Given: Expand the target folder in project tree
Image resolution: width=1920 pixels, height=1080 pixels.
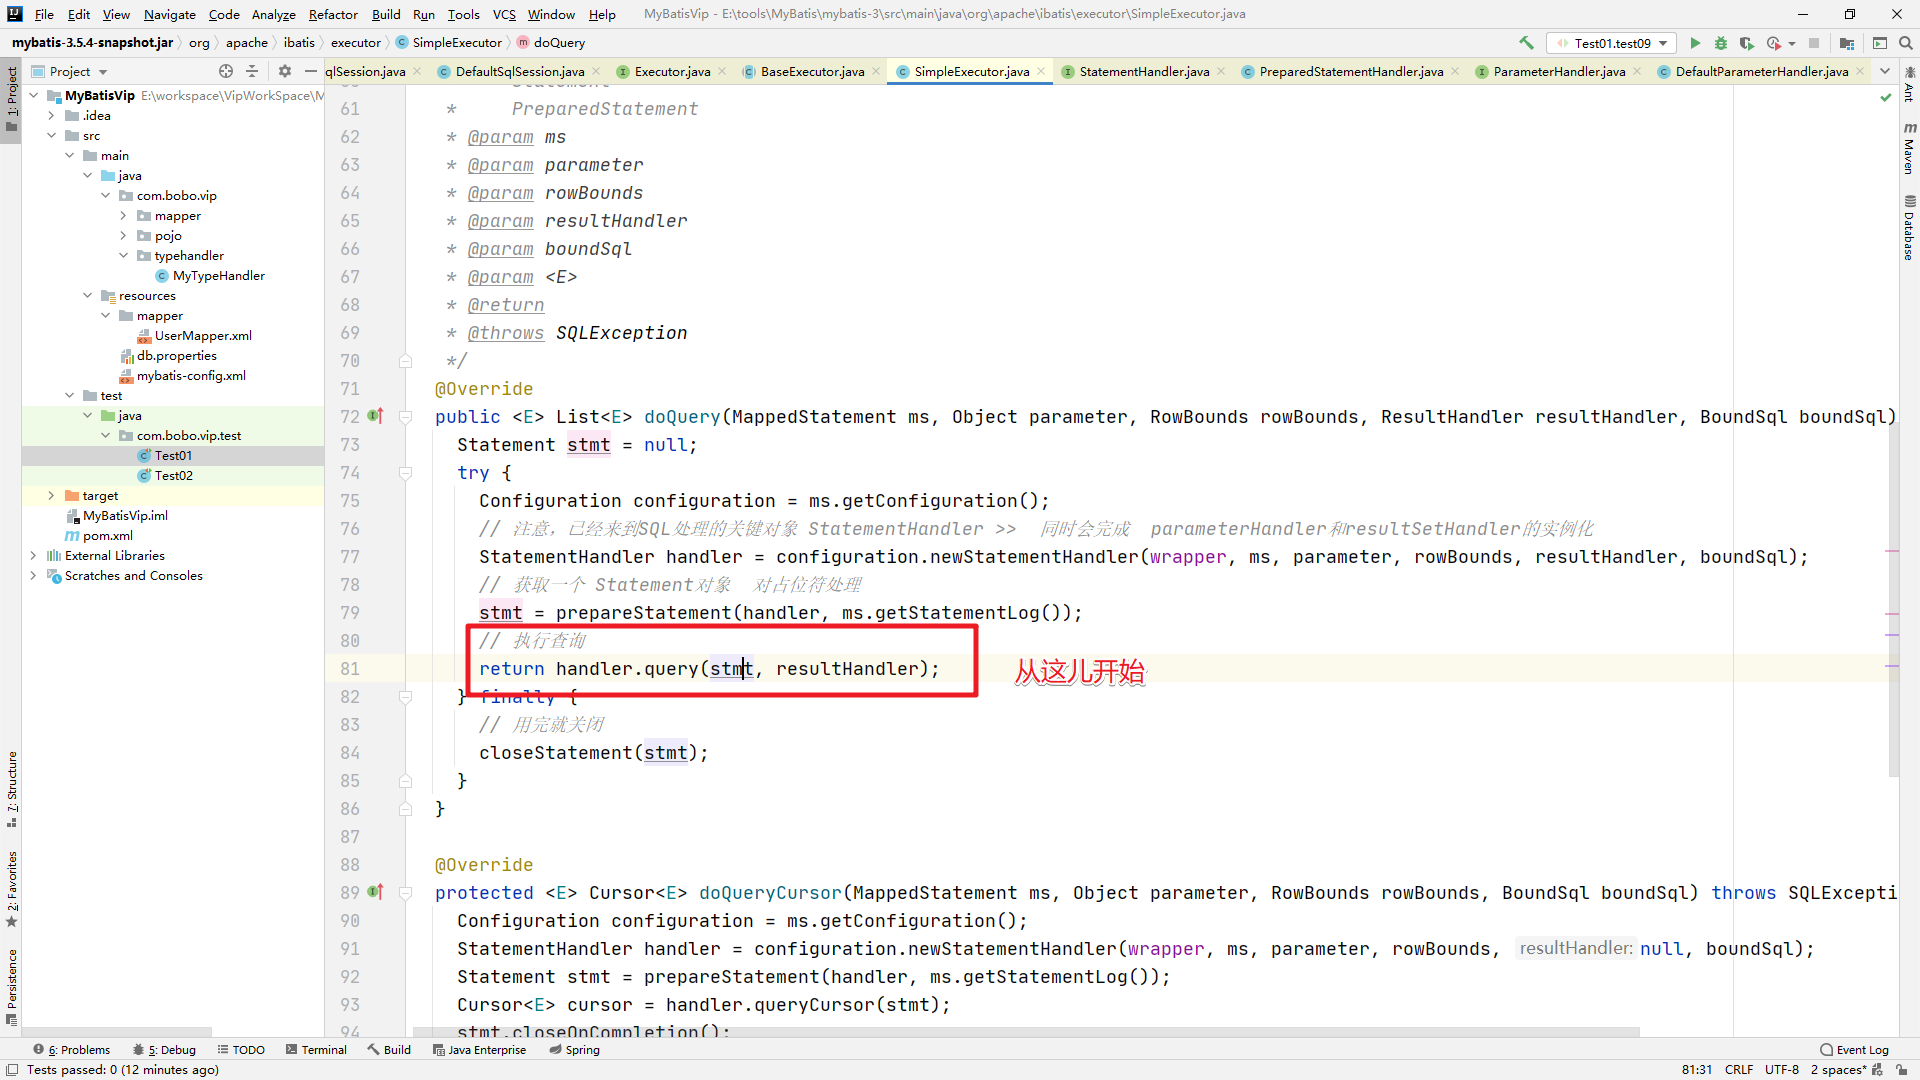Looking at the screenshot, I should 51,496.
